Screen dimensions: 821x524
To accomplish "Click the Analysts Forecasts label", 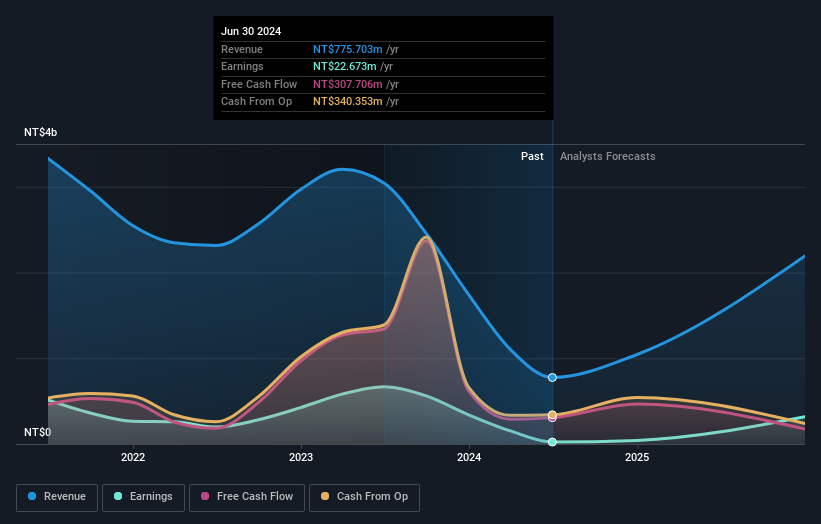I will (607, 156).
